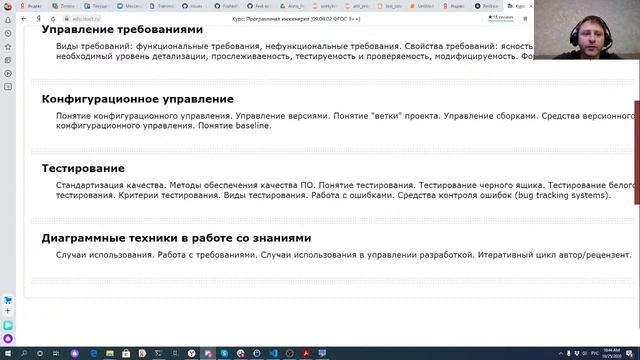Click the bookmark icon beside reviews badge
This screenshot has height=360, width=640.
click(x=525, y=19)
